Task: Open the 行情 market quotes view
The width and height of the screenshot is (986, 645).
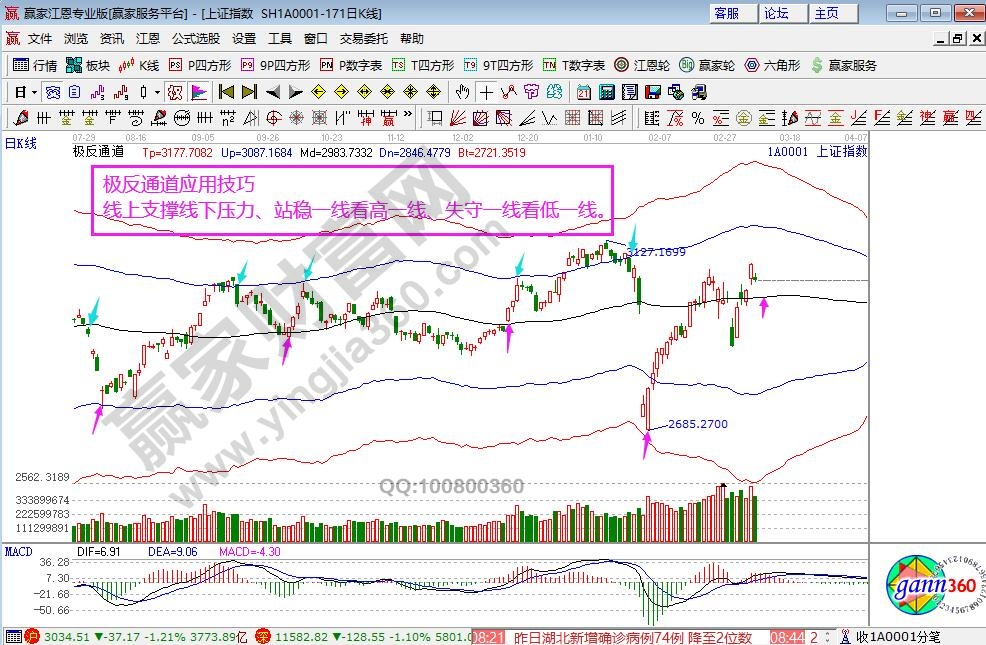Action: pyautogui.click(x=36, y=65)
